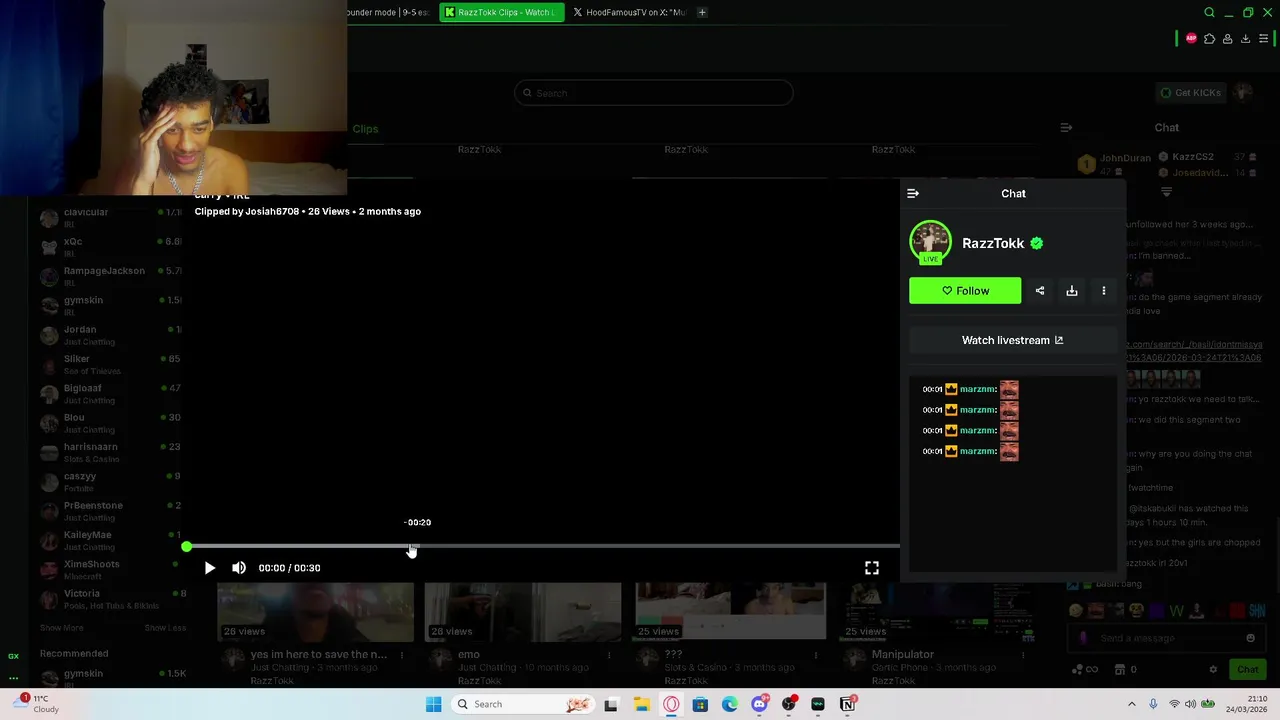Open the user profile avatar on Kick

tap(1243, 92)
